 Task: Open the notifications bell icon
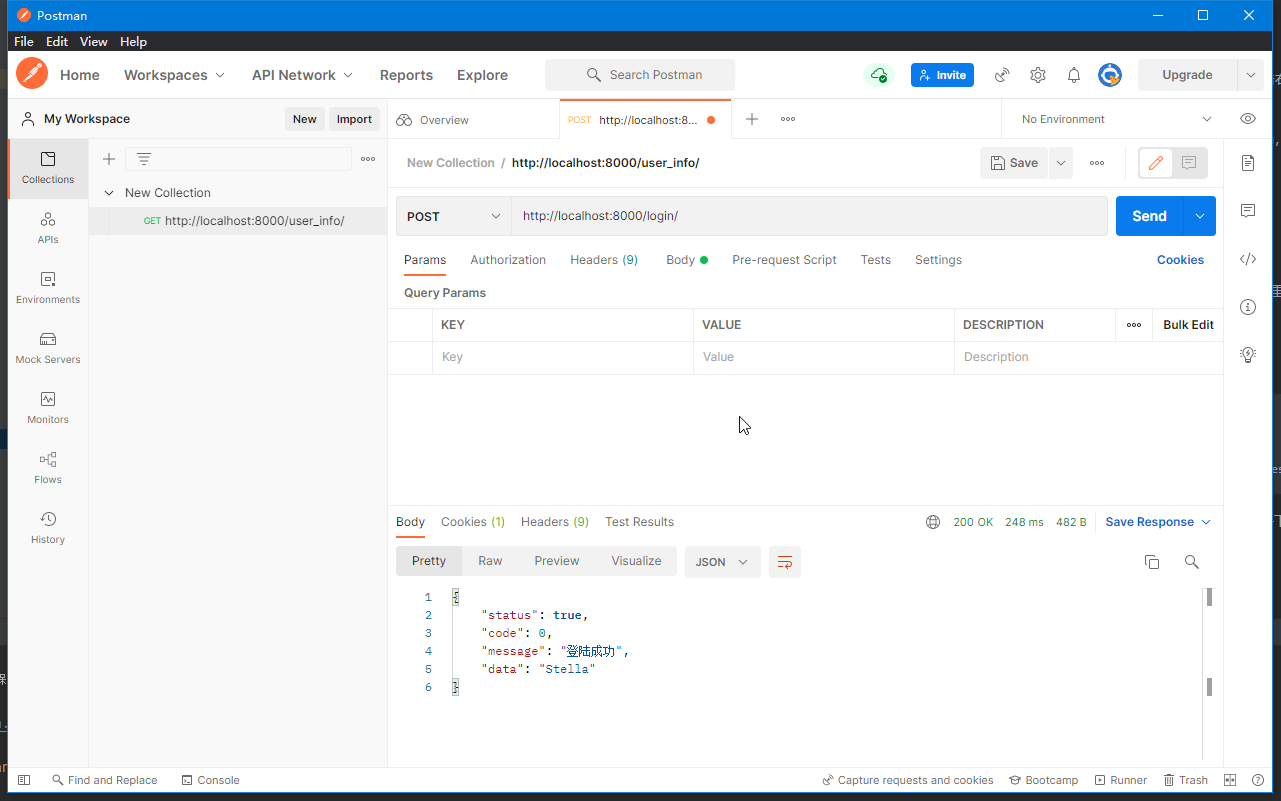(x=1074, y=75)
